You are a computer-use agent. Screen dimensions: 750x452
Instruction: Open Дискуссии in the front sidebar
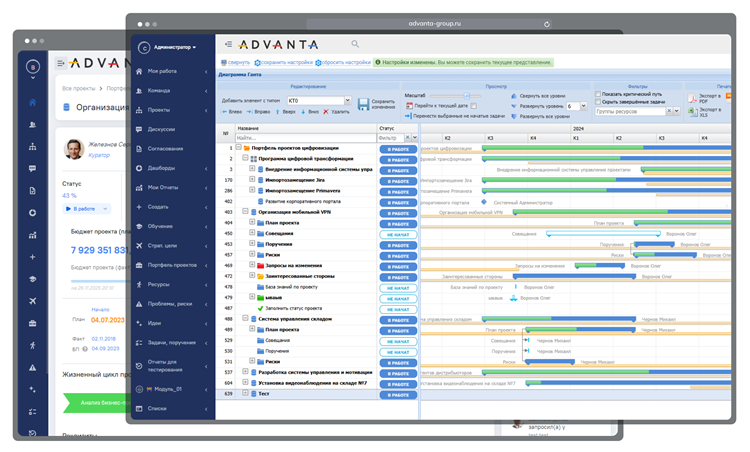(x=161, y=130)
